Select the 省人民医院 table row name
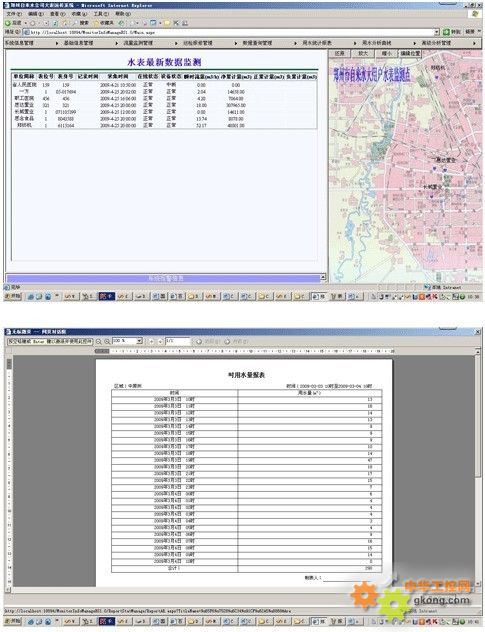The width and height of the screenshot is (485, 632). click(x=25, y=85)
